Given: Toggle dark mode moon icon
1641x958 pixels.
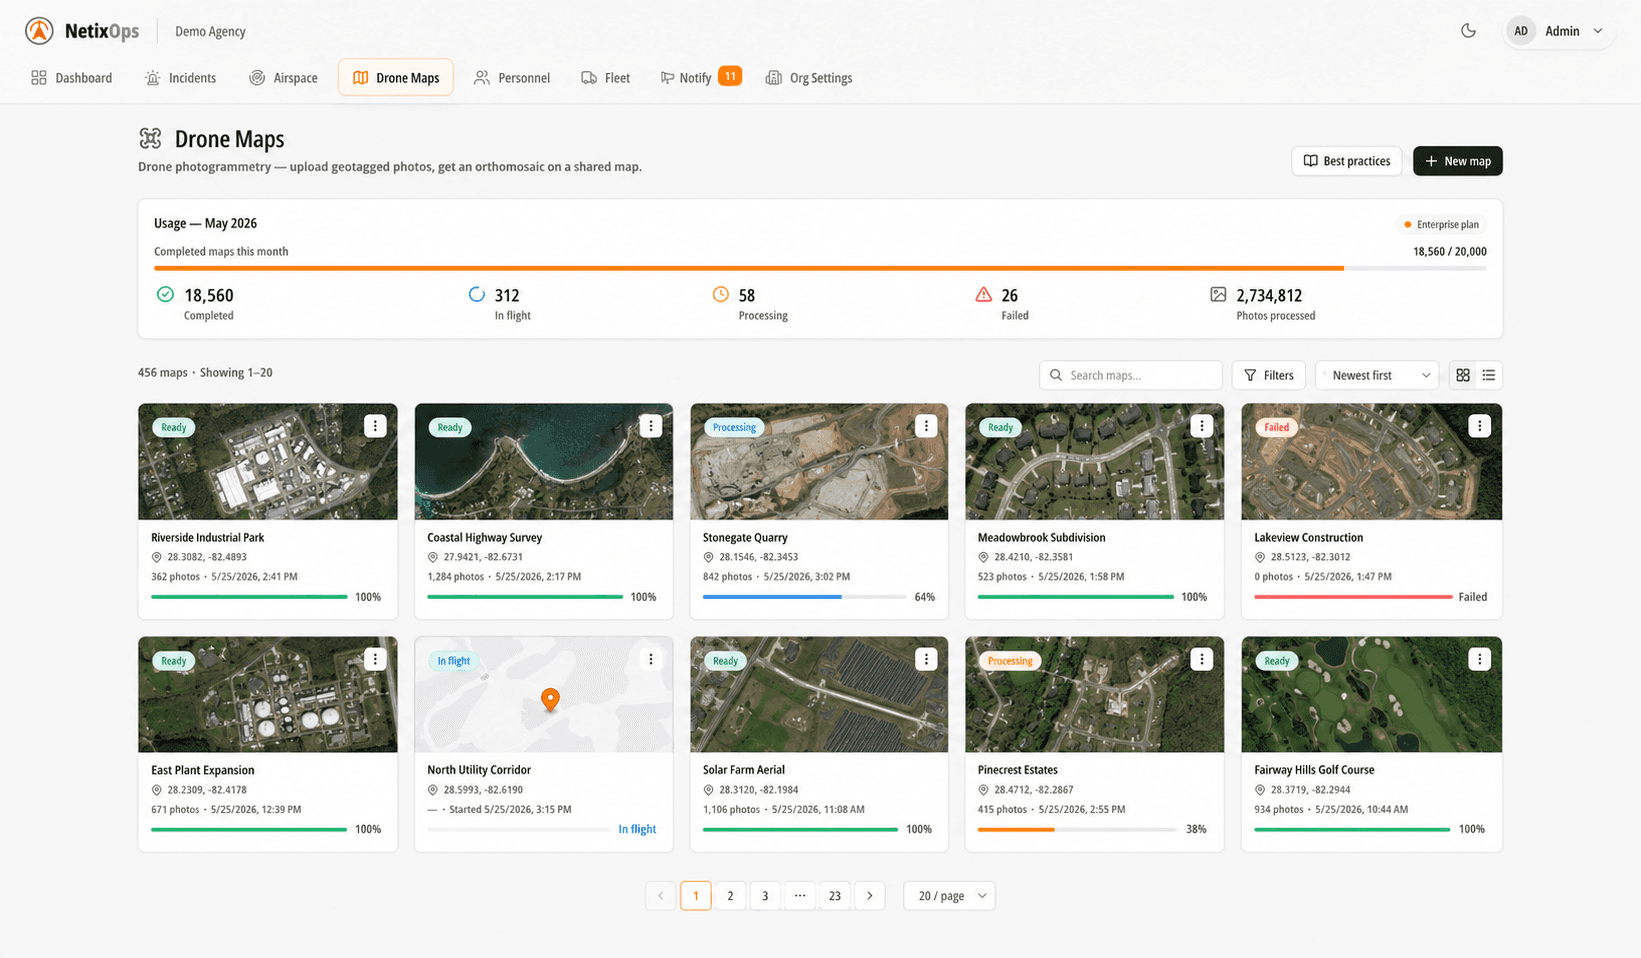Looking at the screenshot, I should (x=1468, y=31).
